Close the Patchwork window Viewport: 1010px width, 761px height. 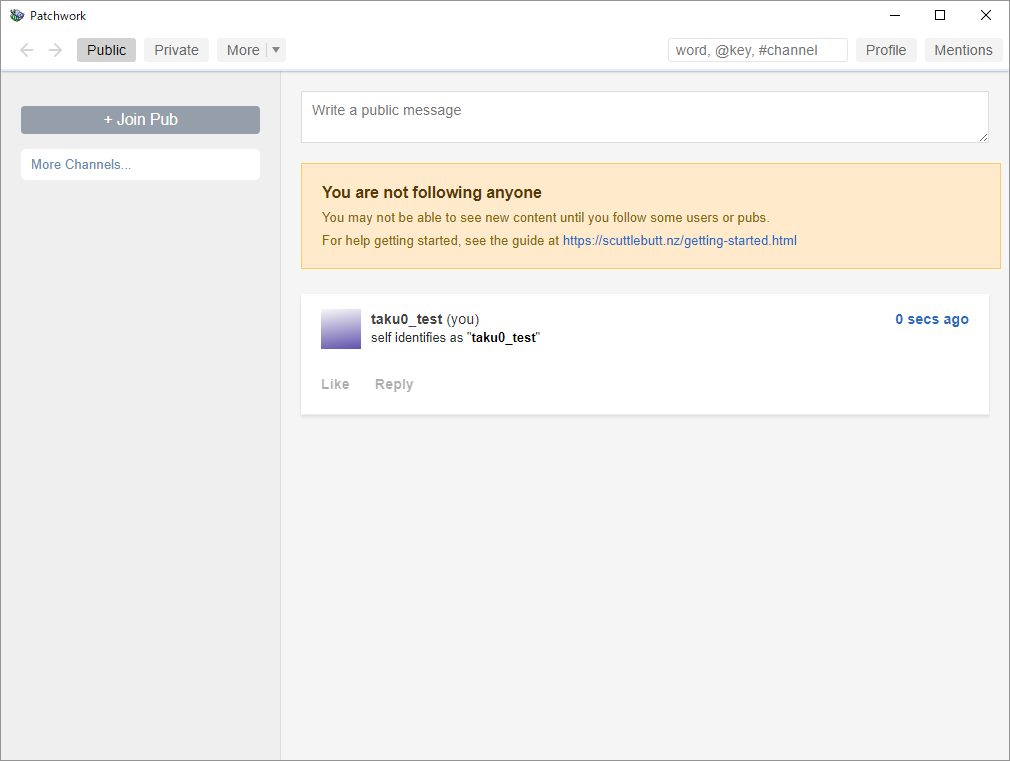tap(986, 15)
